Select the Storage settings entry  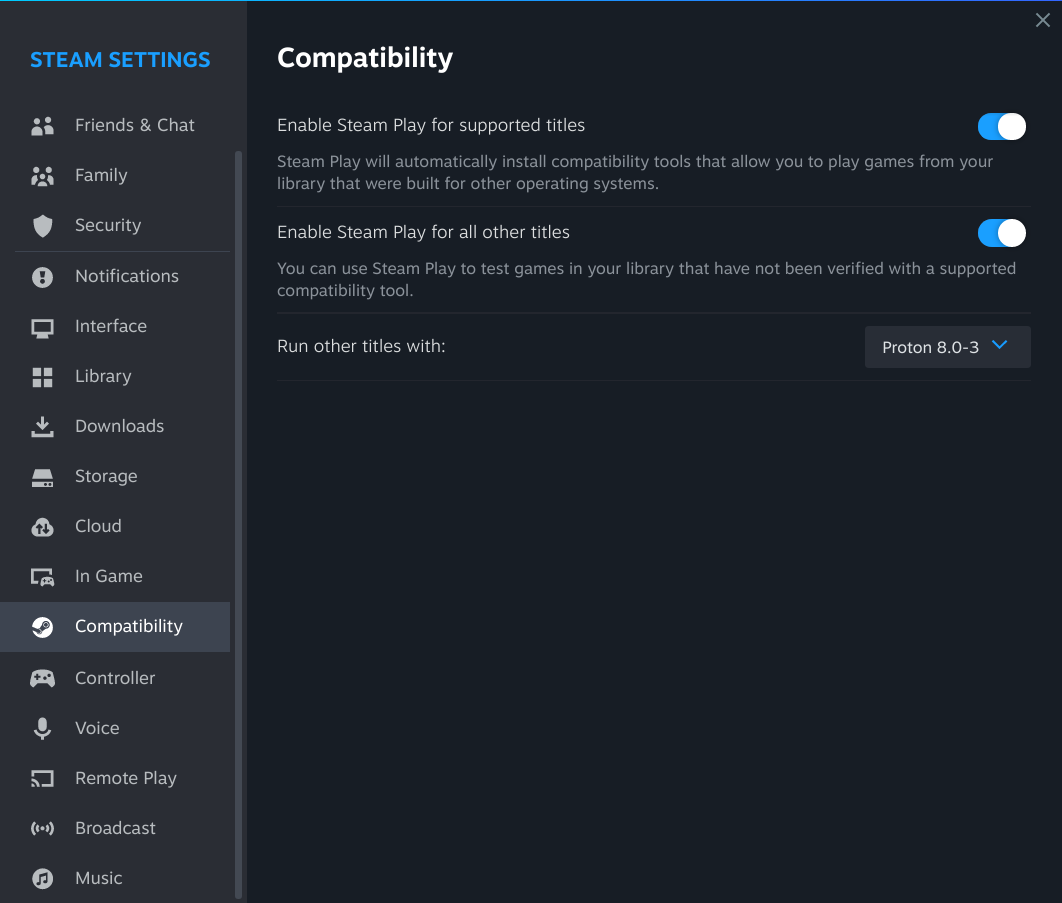click(x=106, y=476)
